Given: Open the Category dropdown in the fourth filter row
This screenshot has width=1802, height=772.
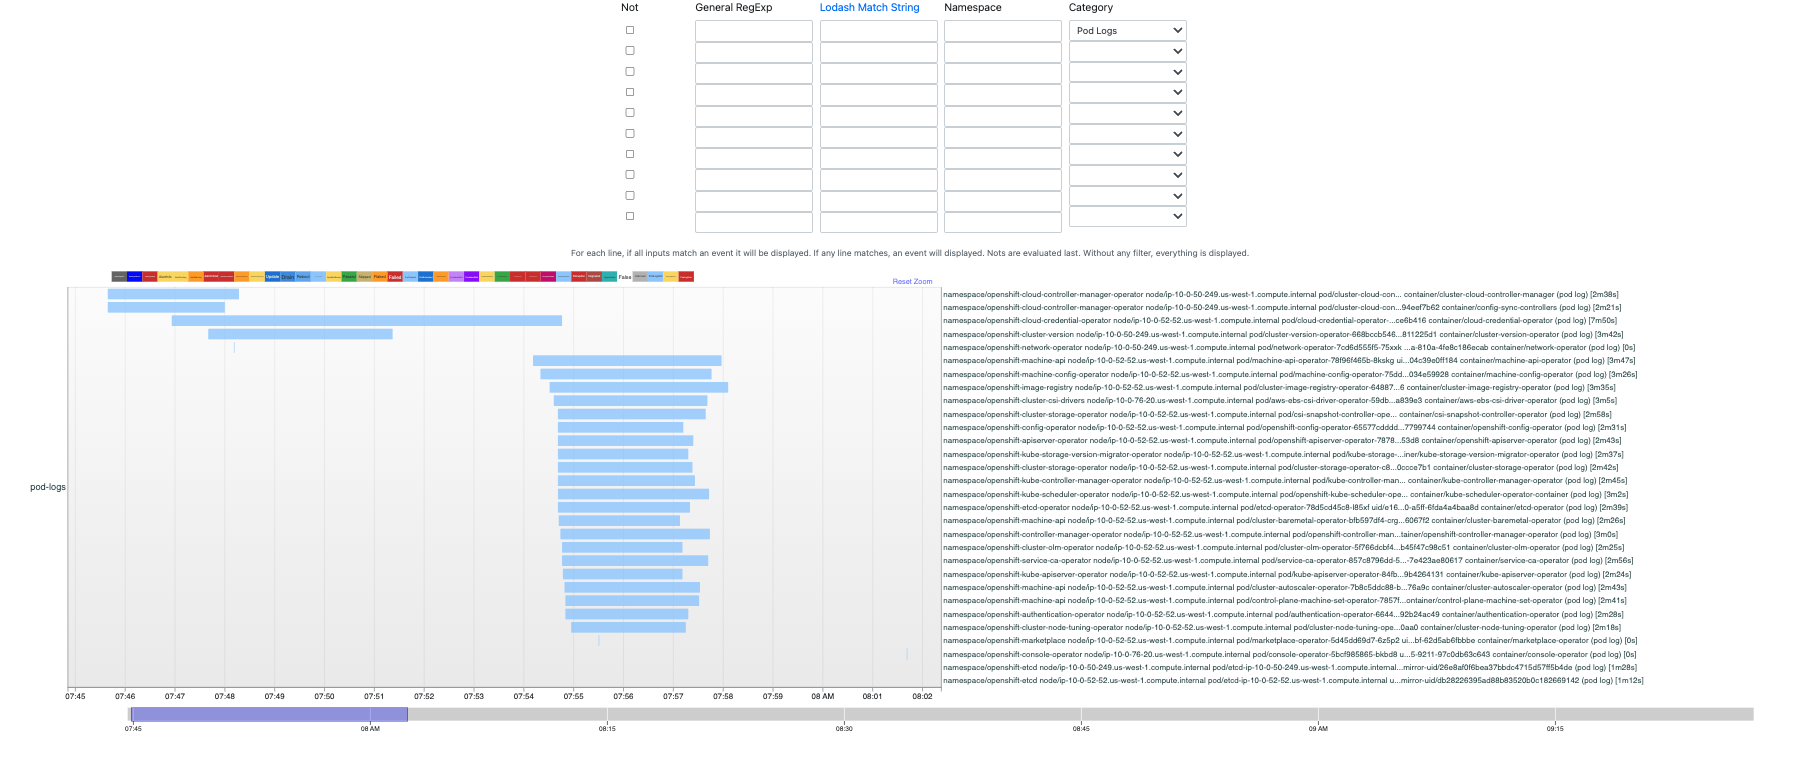Looking at the screenshot, I should coord(1127,92).
